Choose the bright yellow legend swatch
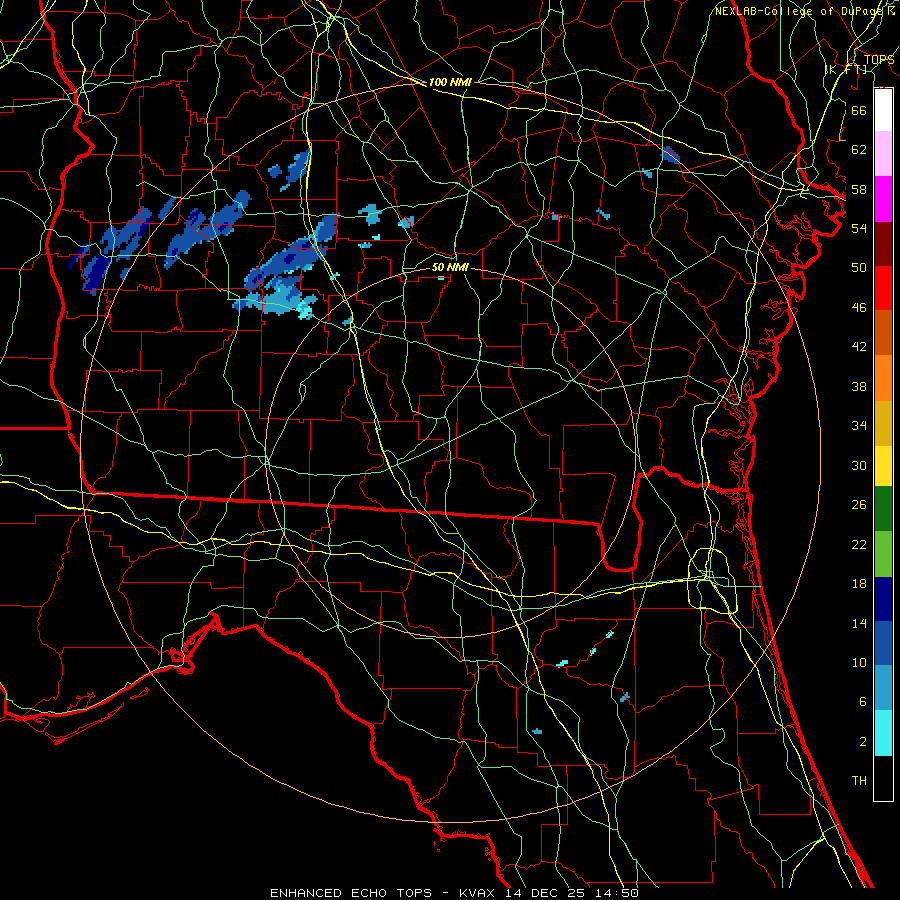 tap(883, 466)
